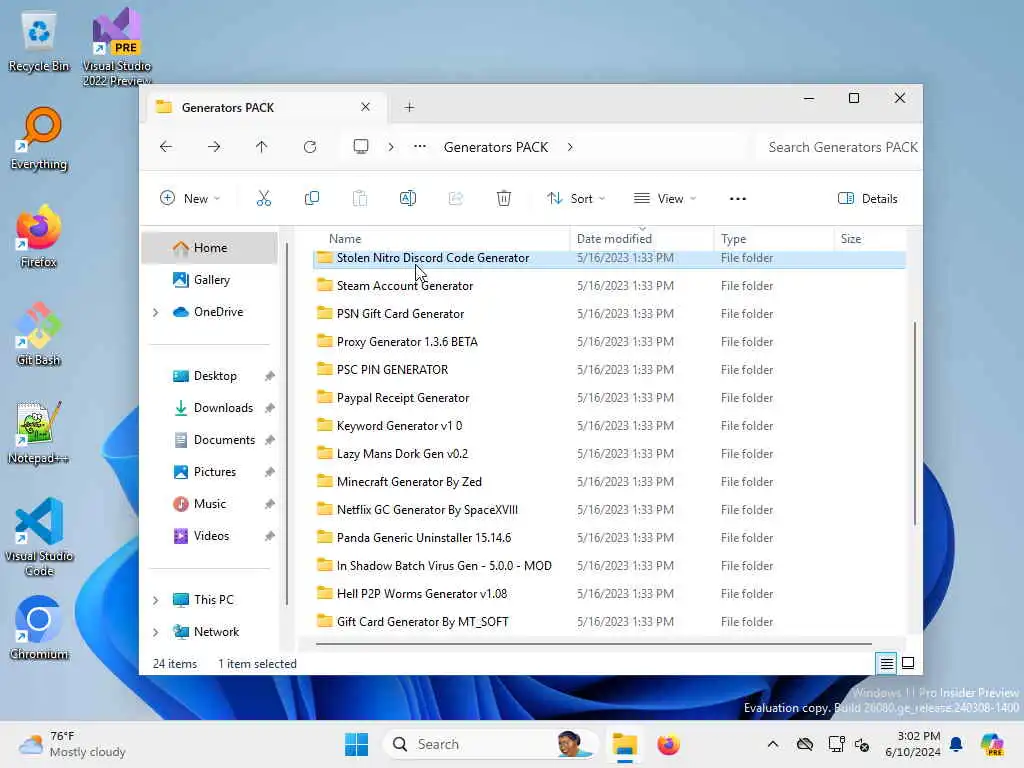Switch to large thumbnails view icon

coord(908,664)
